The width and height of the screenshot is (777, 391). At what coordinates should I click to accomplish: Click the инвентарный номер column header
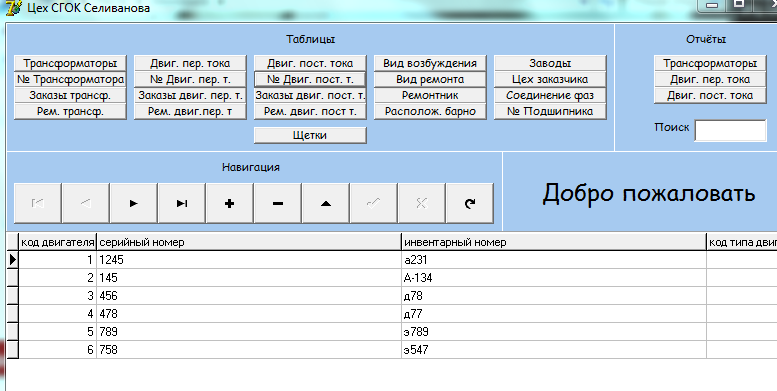[x=554, y=242]
